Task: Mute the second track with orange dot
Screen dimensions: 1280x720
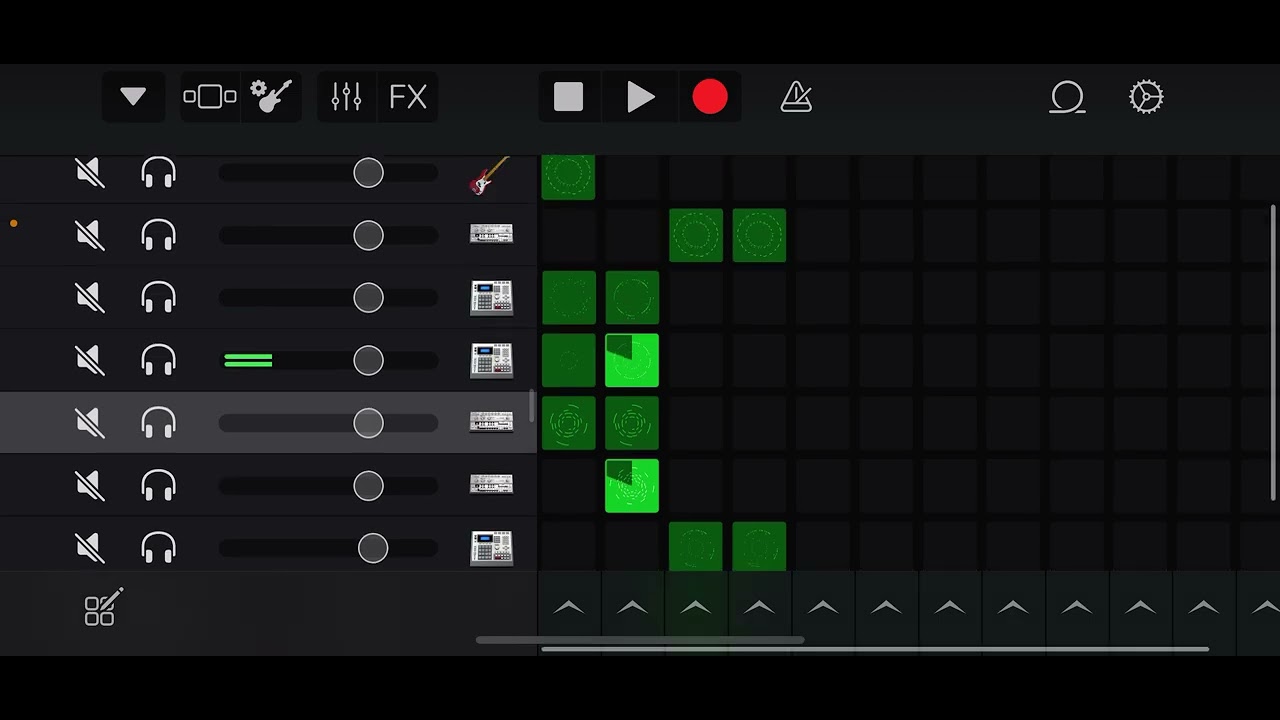Action: pyautogui.click(x=90, y=236)
